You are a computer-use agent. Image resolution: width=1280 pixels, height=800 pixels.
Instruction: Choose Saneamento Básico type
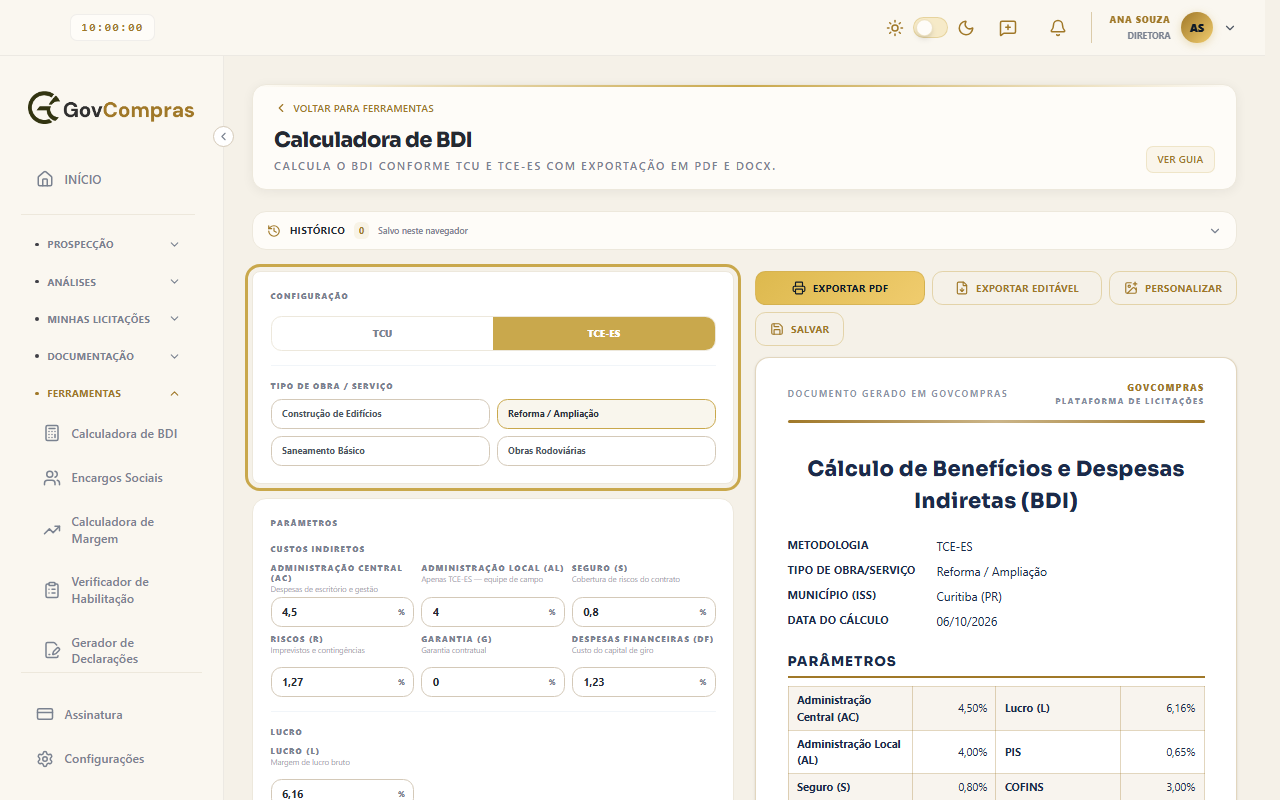pos(380,451)
